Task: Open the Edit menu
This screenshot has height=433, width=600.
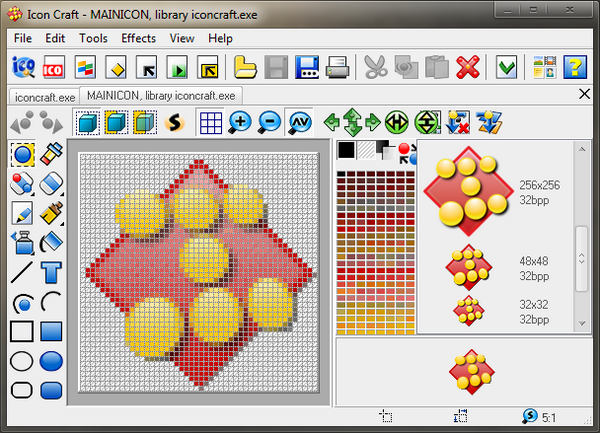Action: point(55,38)
